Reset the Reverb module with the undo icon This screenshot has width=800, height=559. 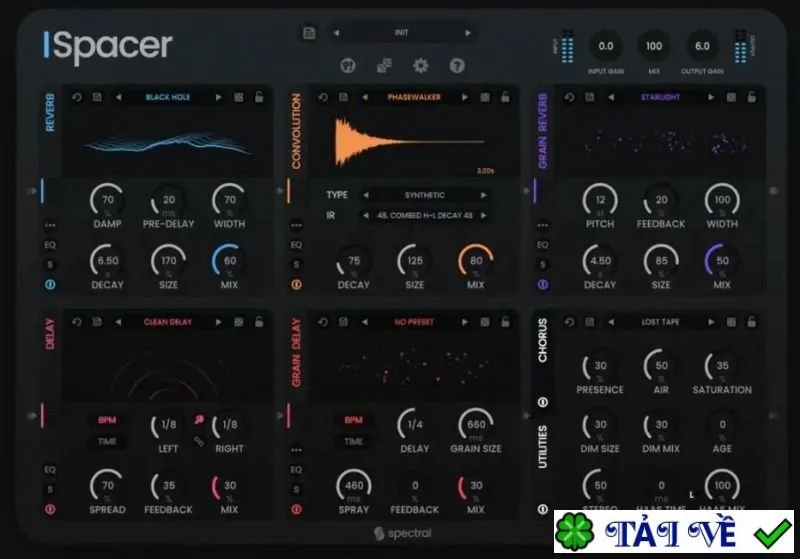77,97
